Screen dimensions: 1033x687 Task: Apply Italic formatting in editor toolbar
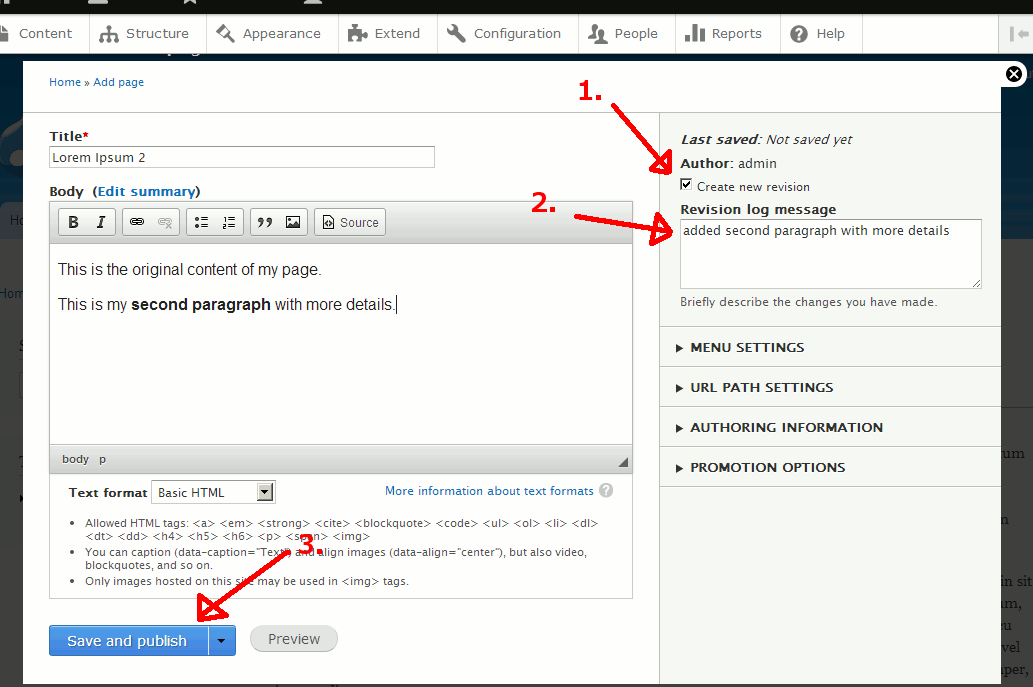click(x=101, y=223)
